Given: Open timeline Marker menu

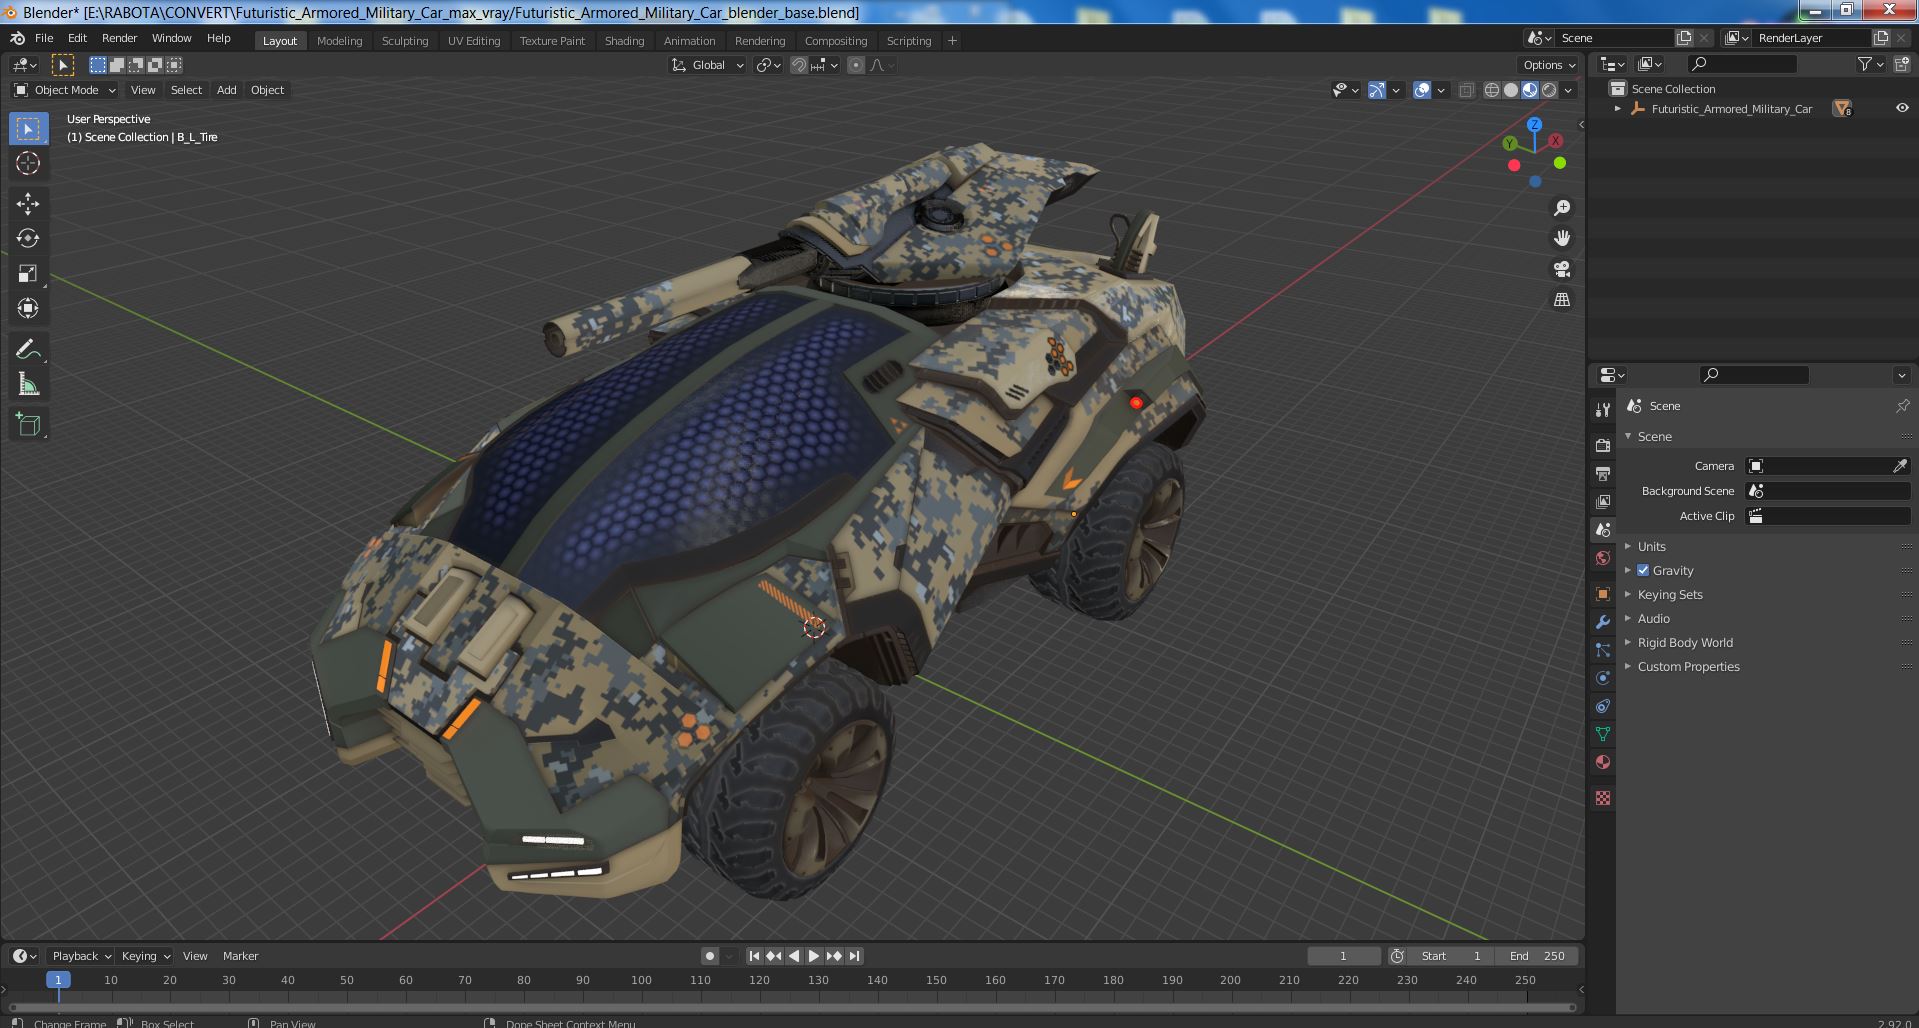Looking at the screenshot, I should pyautogui.click(x=240, y=956).
